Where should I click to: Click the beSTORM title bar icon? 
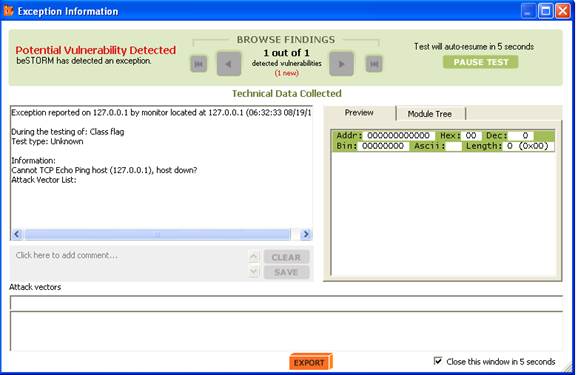point(8,11)
